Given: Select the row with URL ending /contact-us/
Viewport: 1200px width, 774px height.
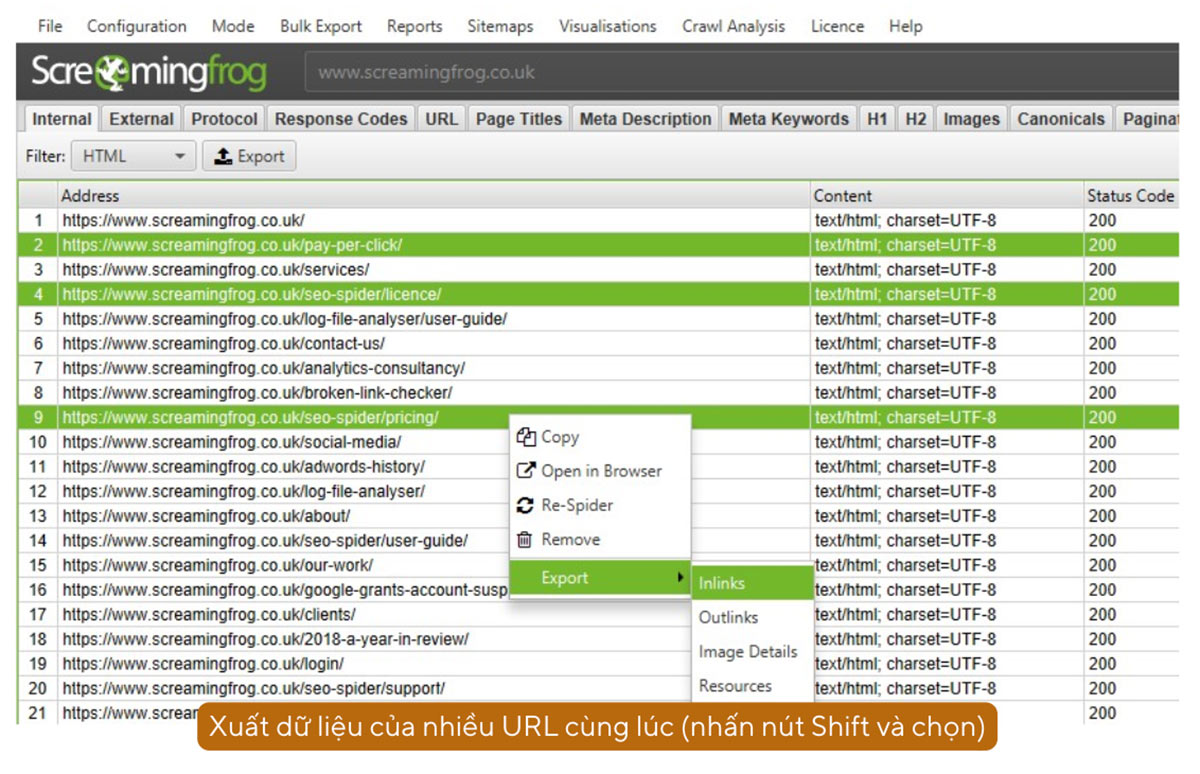Looking at the screenshot, I should click(x=598, y=343).
